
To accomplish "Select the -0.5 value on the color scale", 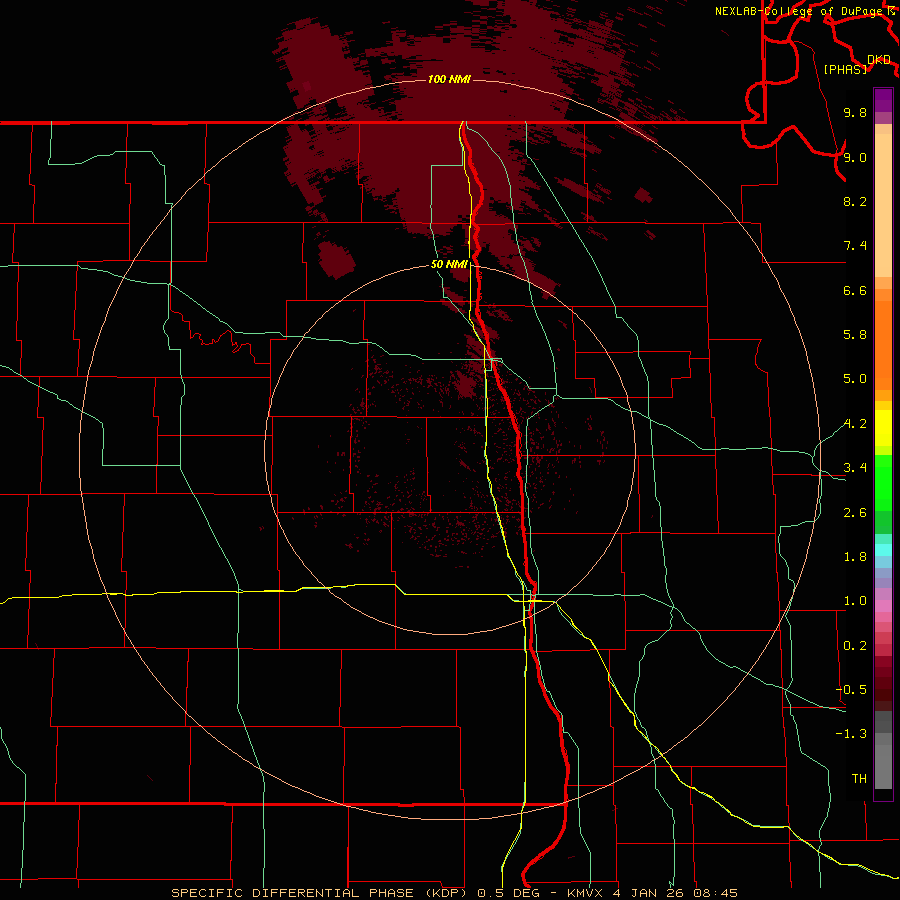I will 851,689.
